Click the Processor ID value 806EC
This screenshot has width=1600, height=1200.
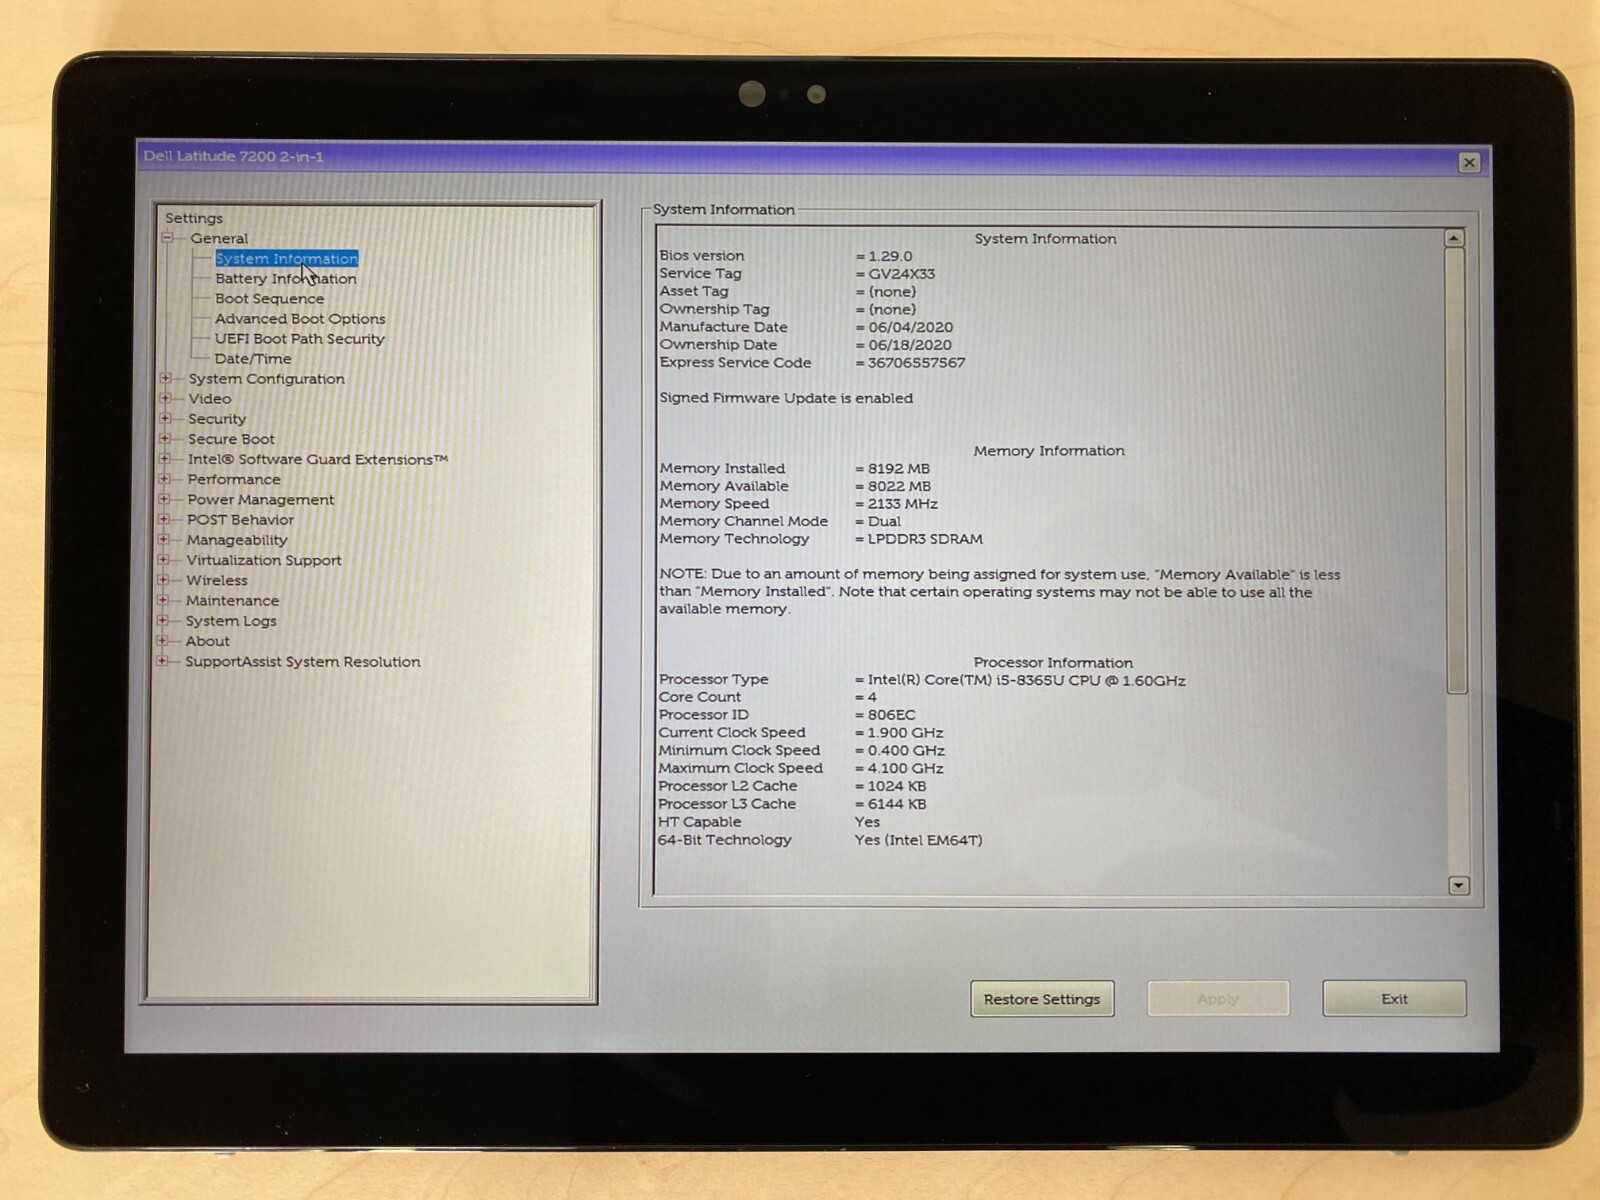[x=891, y=715]
